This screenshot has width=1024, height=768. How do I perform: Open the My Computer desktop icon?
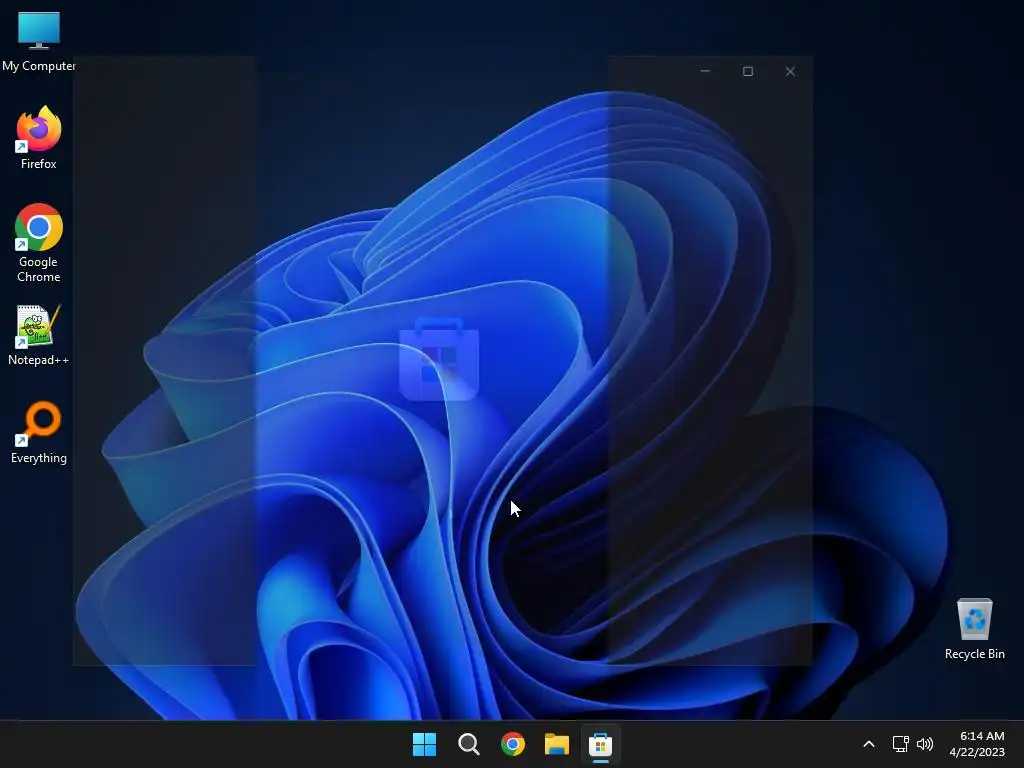(x=39, y=42)
